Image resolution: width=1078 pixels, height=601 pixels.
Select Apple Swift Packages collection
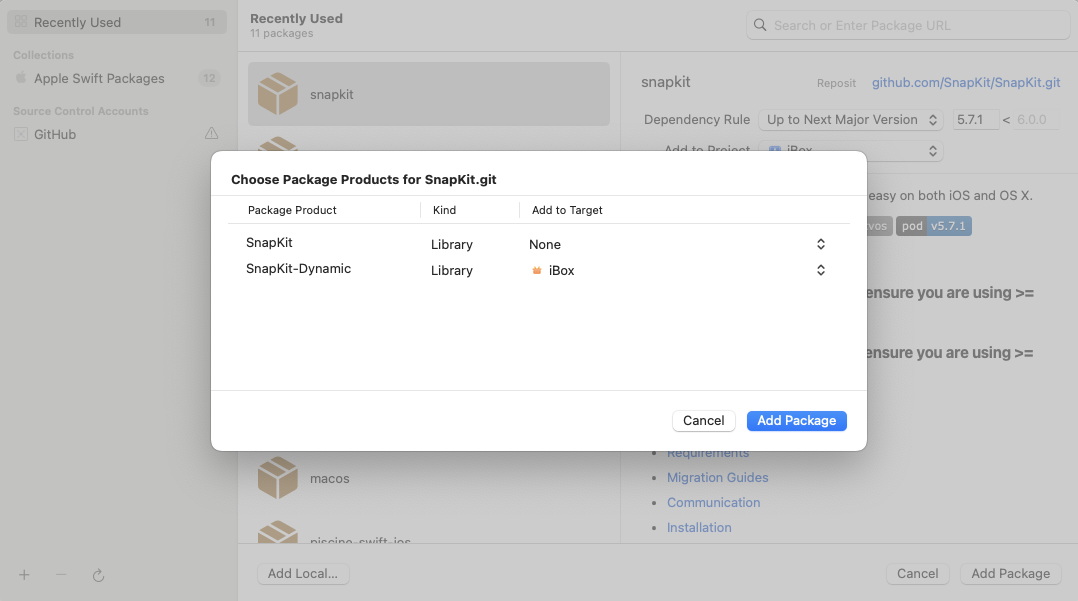99,78
